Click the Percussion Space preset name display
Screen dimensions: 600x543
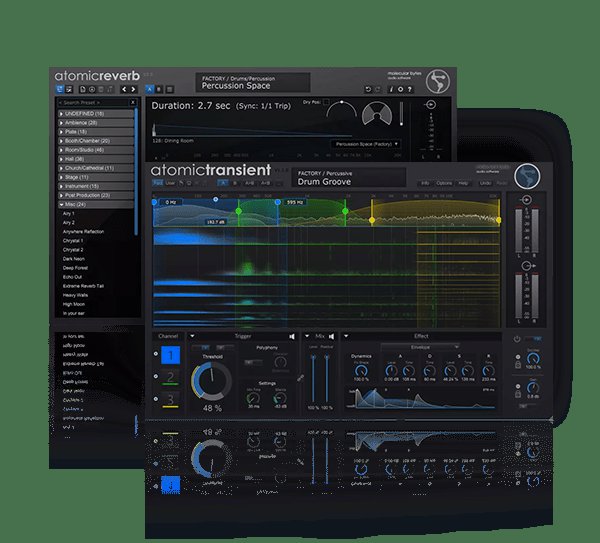253,82
